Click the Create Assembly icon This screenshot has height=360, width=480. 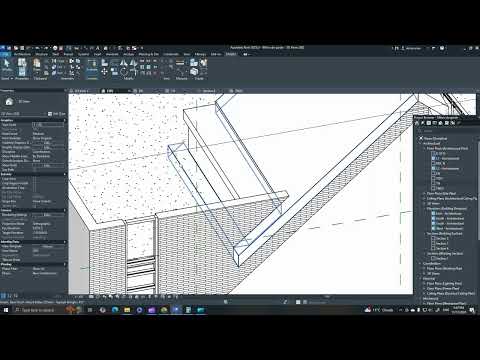pos(194,63)
